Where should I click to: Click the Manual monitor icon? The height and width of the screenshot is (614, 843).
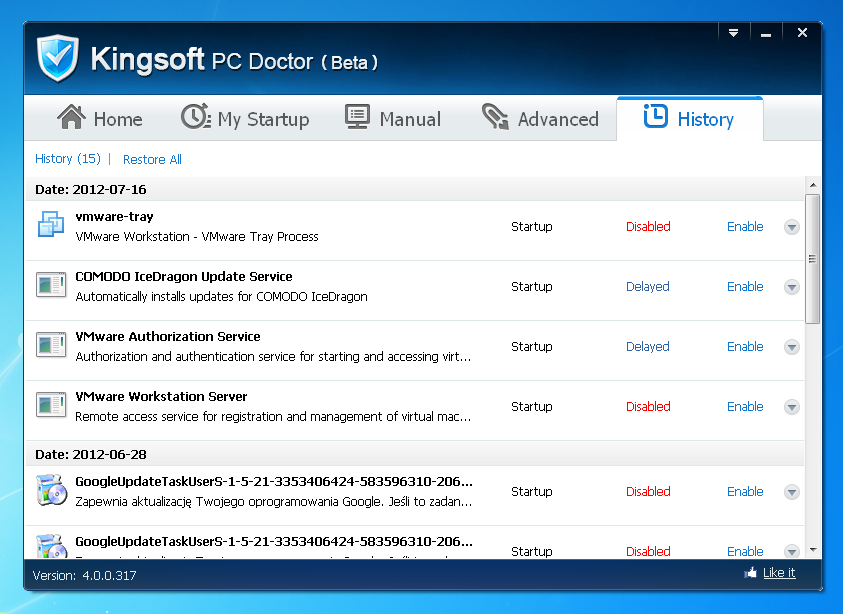coord(358,117)
